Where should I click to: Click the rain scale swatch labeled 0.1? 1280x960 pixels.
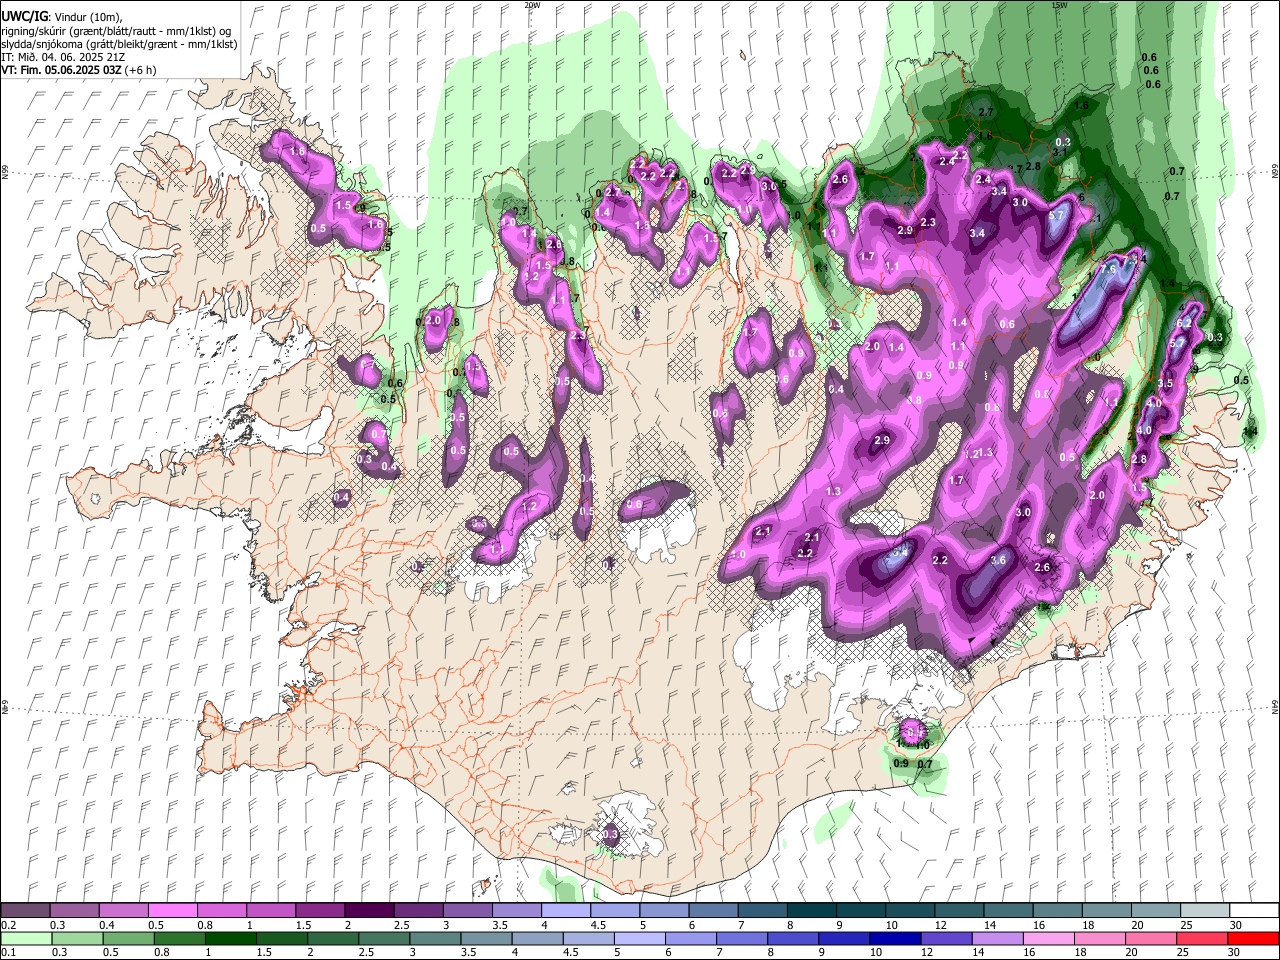[25, 938]
